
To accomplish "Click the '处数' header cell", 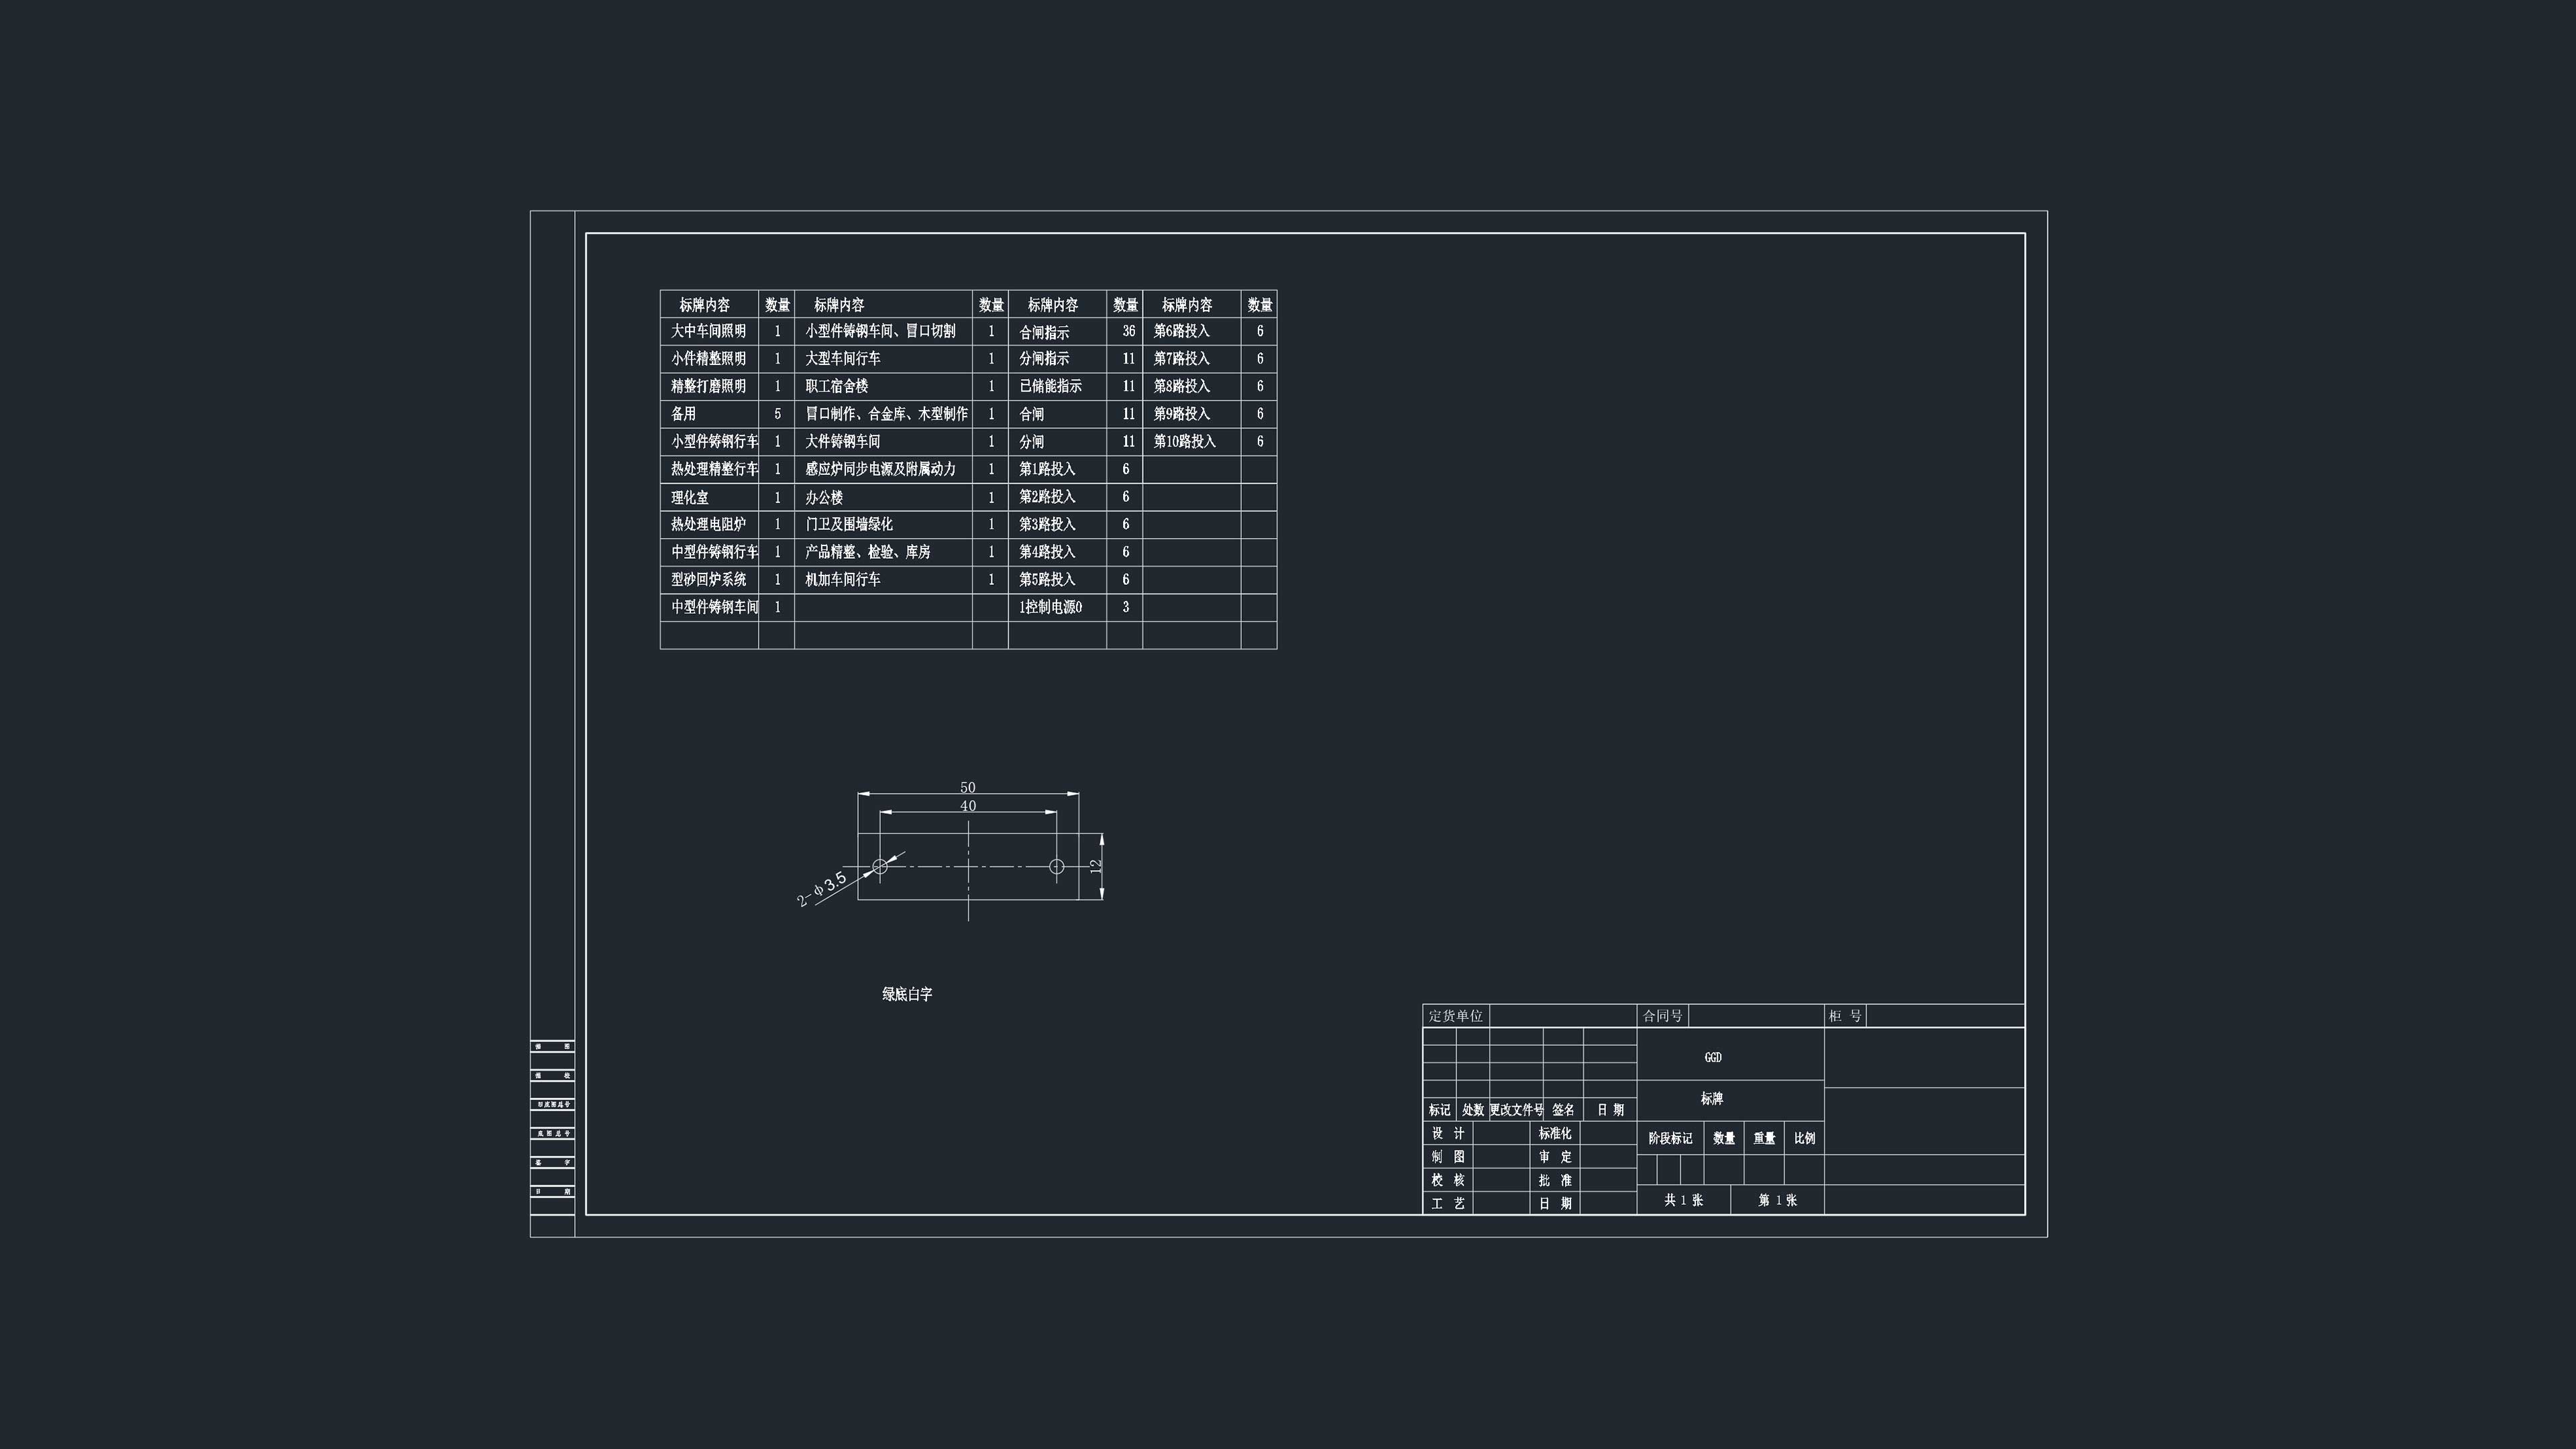I will coord(1473,1110).
